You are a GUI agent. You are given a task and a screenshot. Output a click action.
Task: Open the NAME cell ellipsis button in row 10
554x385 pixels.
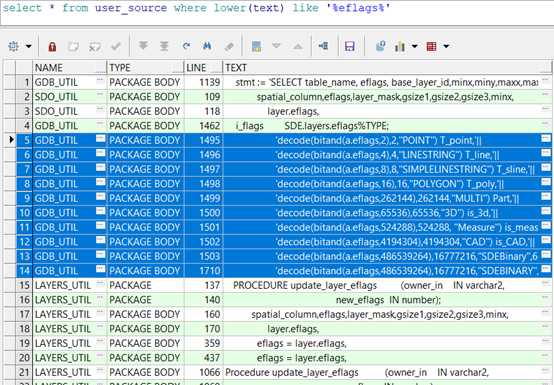101,211
